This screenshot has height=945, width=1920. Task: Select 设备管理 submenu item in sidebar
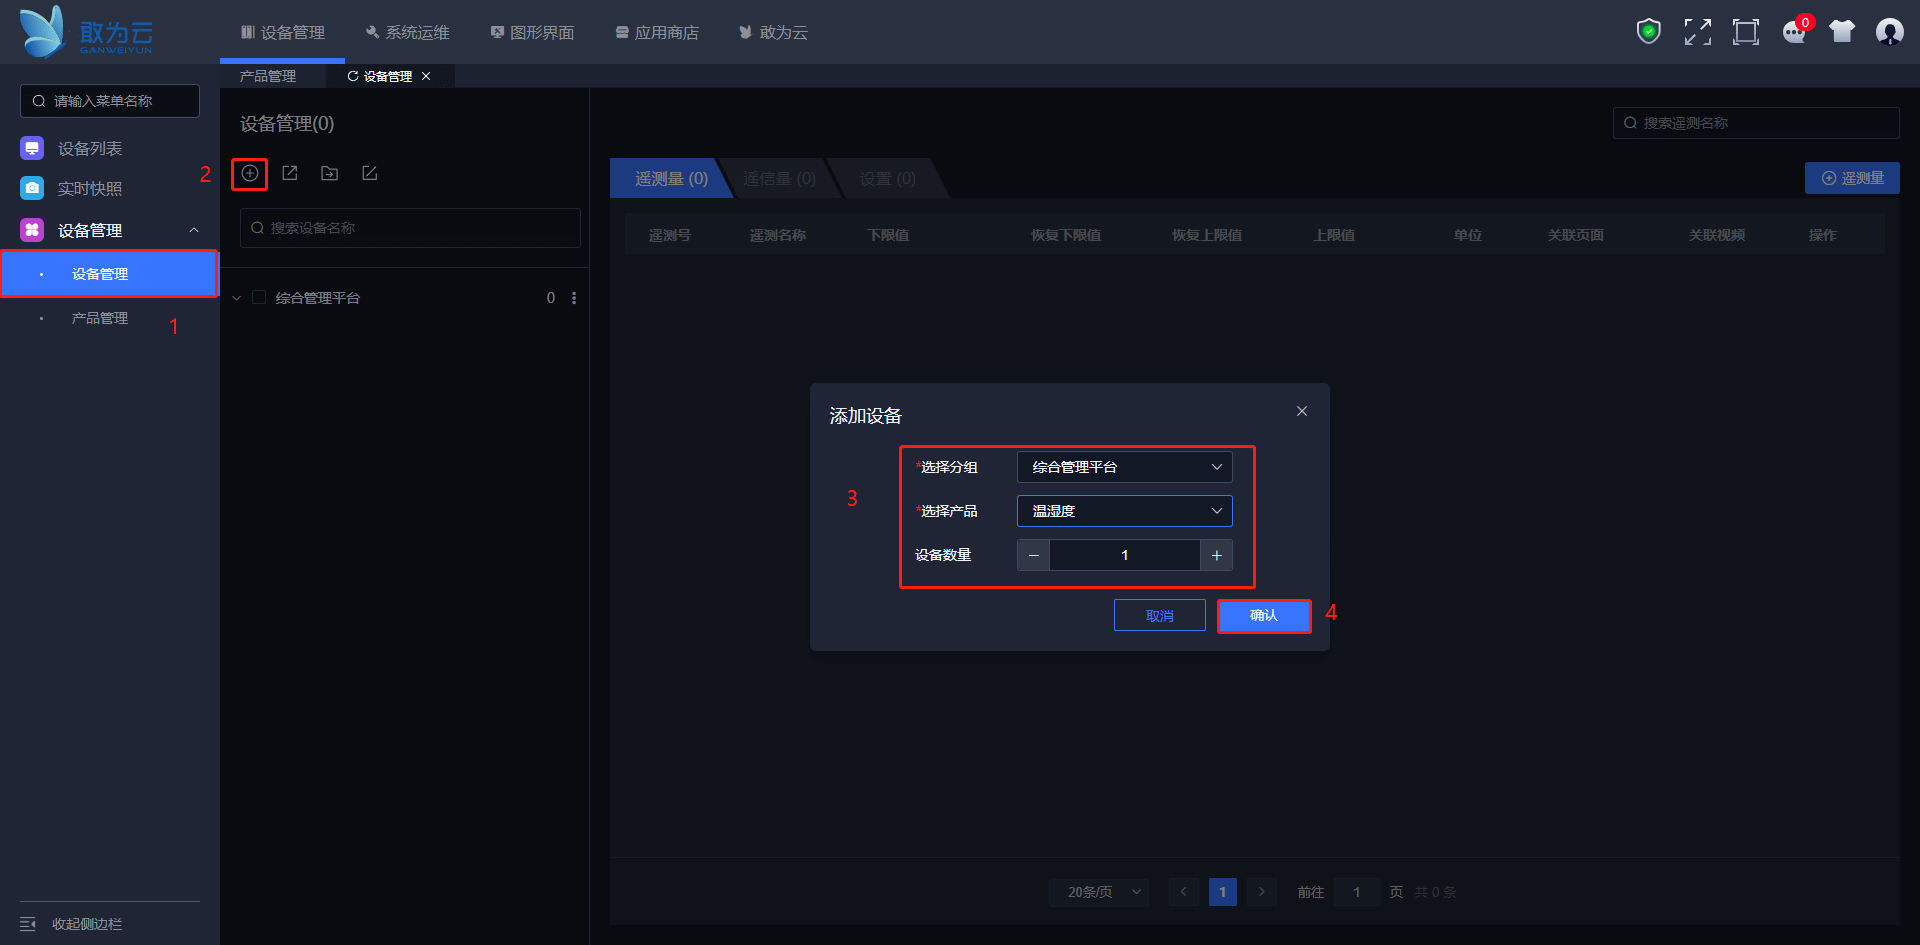110,274
